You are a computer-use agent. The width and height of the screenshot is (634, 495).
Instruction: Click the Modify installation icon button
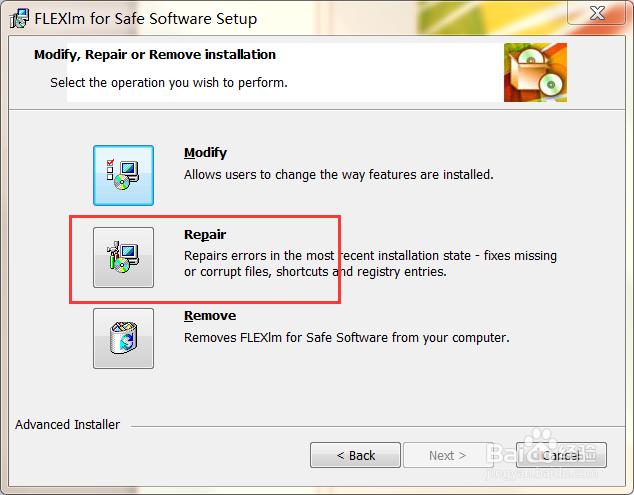[x=123, y=176]
